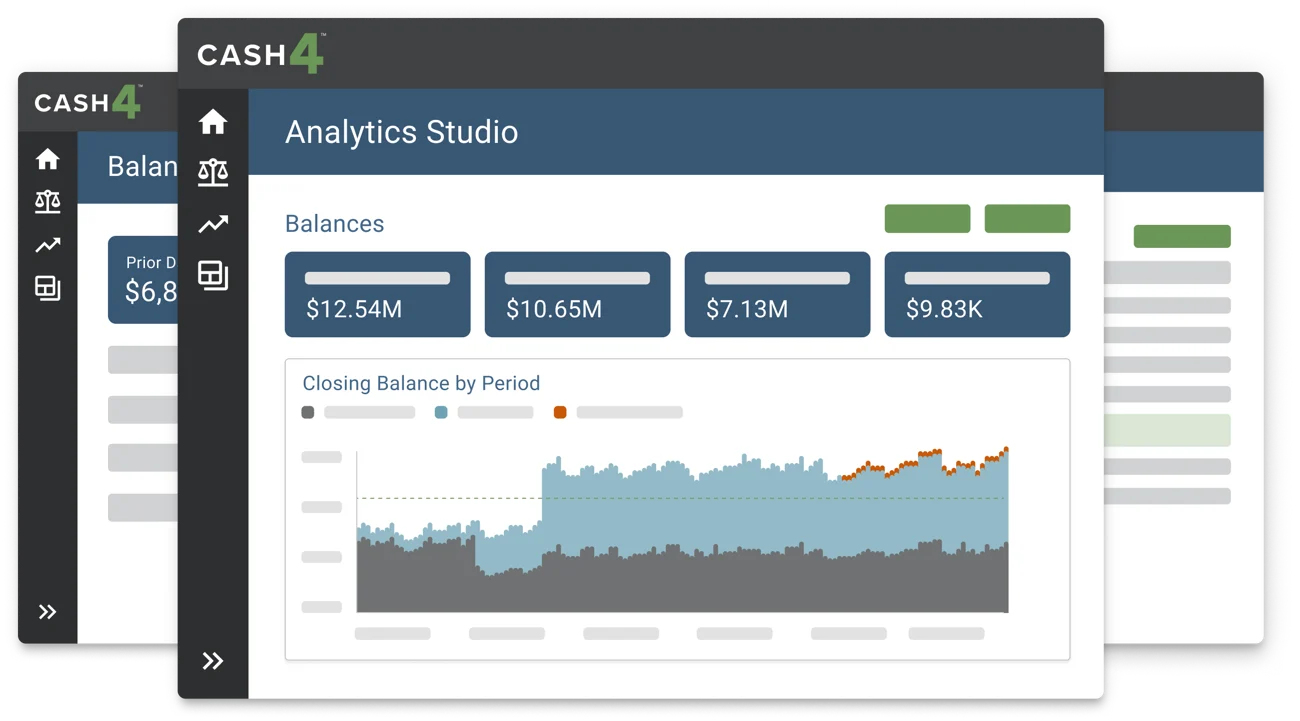Open the Balances (scales) icon in the sidebar
This screenshot has width=1300, height=721.
tap(212, 172)
